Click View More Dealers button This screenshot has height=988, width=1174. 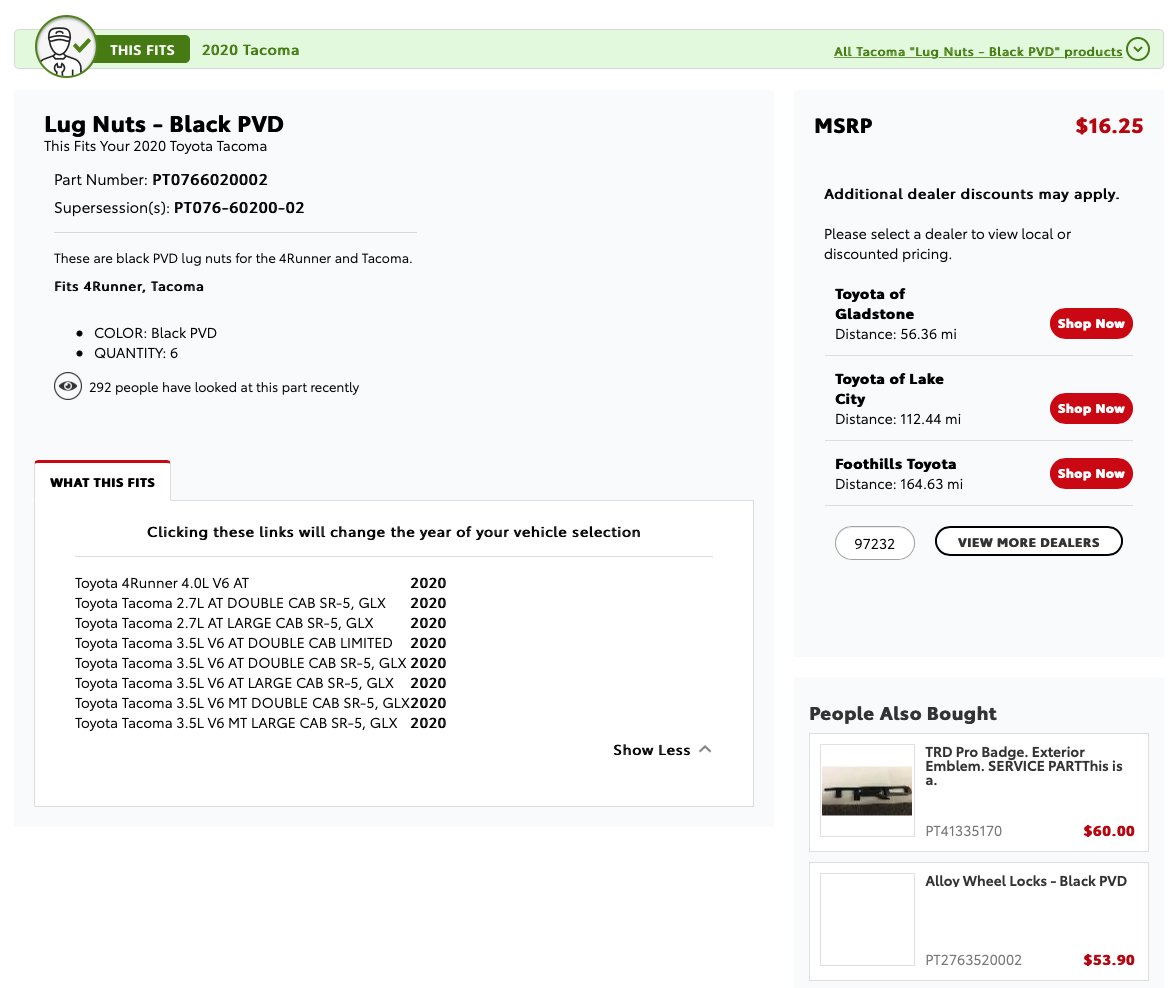click(1028, 542)
